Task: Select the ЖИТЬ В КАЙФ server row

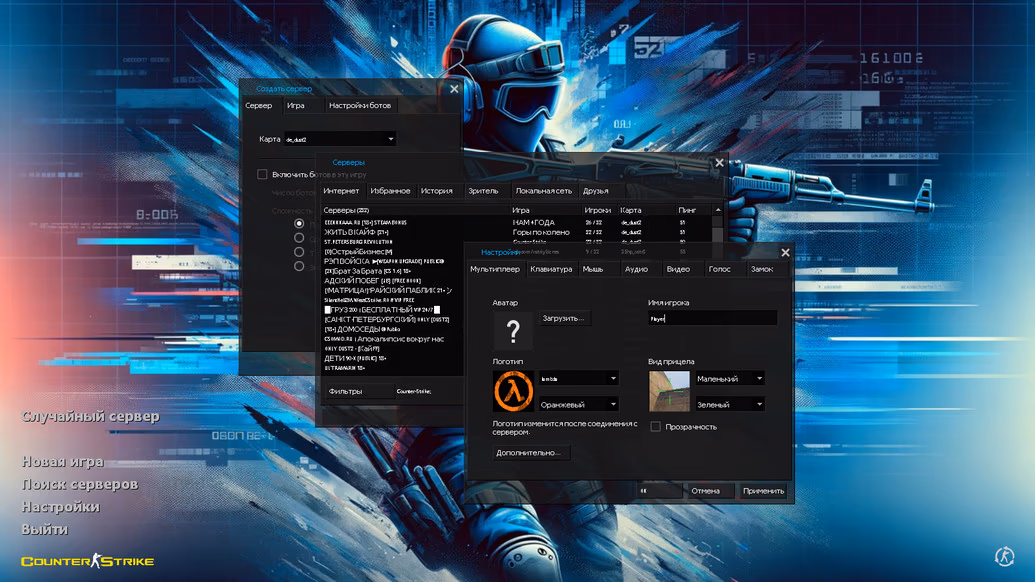Action: tap(517, 232)
